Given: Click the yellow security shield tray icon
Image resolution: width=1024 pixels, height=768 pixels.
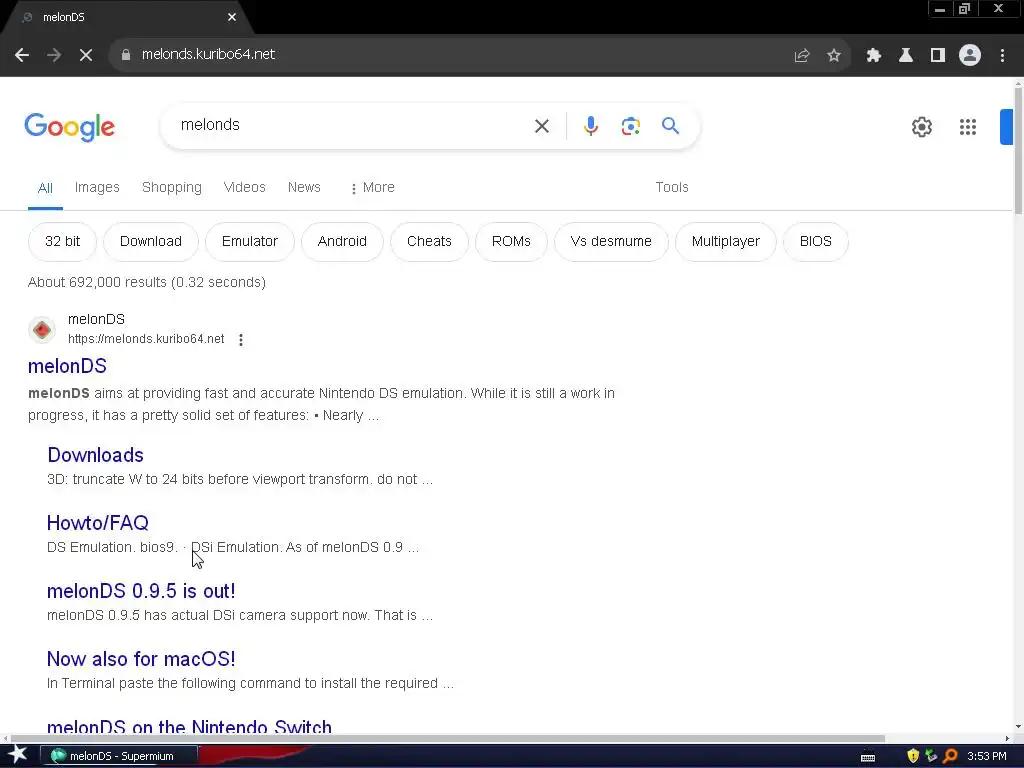Looking at the screenshot, I should 913,756.
